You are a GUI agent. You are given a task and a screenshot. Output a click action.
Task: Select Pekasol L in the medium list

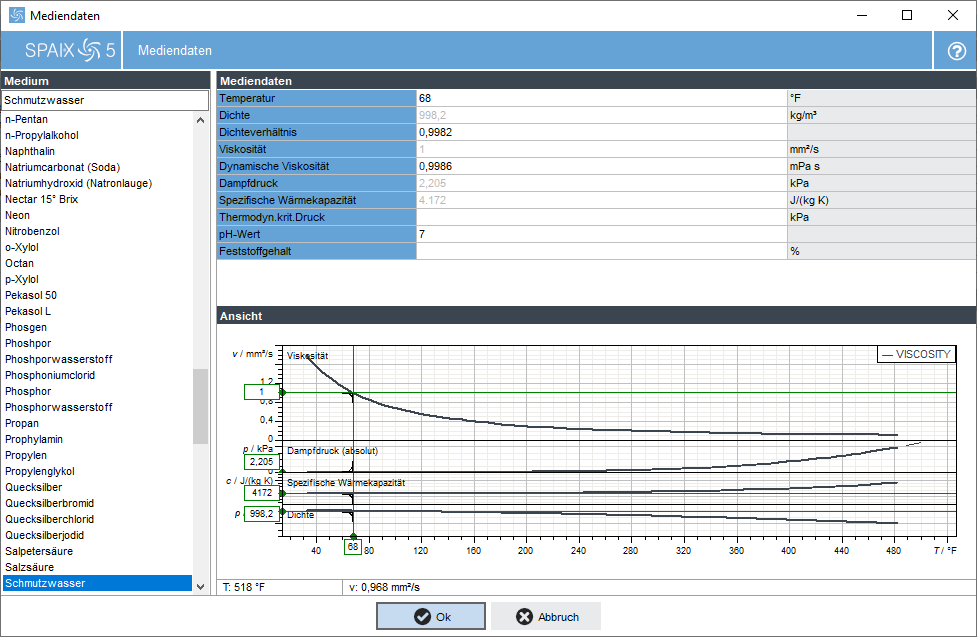28,311
